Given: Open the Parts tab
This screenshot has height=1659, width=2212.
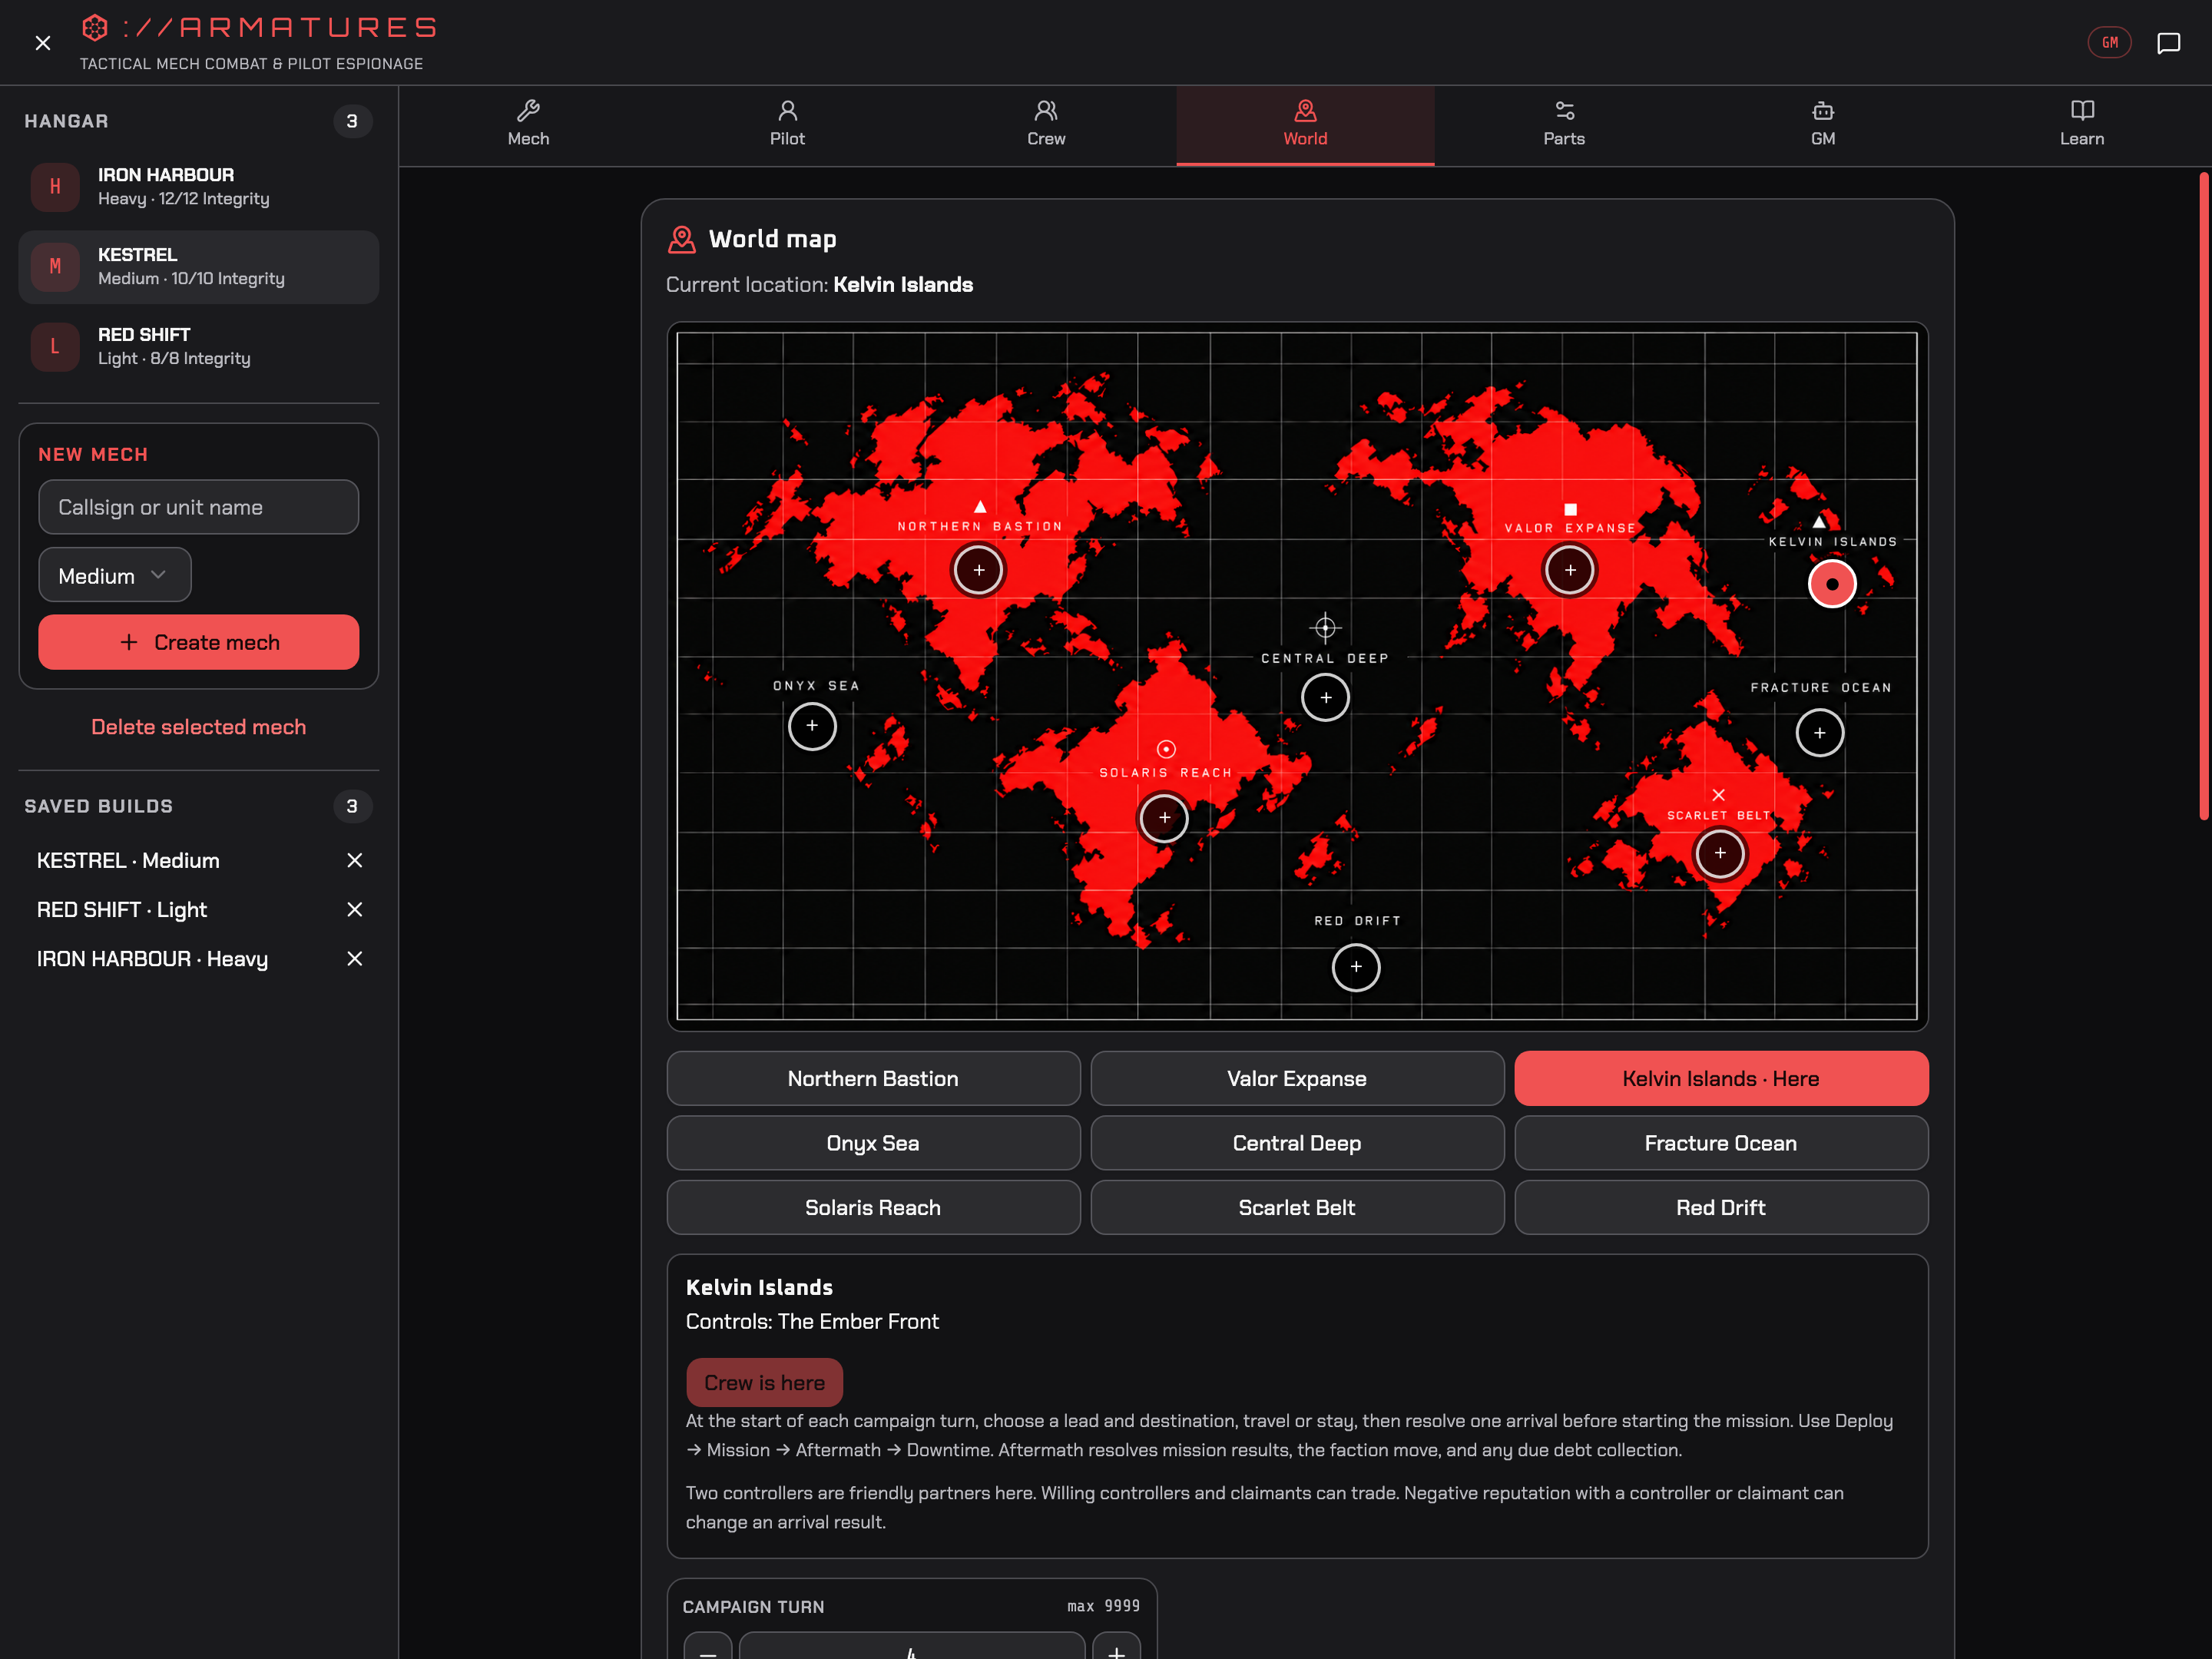Looking at the screenshot, I should pyautogui.click(x=1564, y=125).
